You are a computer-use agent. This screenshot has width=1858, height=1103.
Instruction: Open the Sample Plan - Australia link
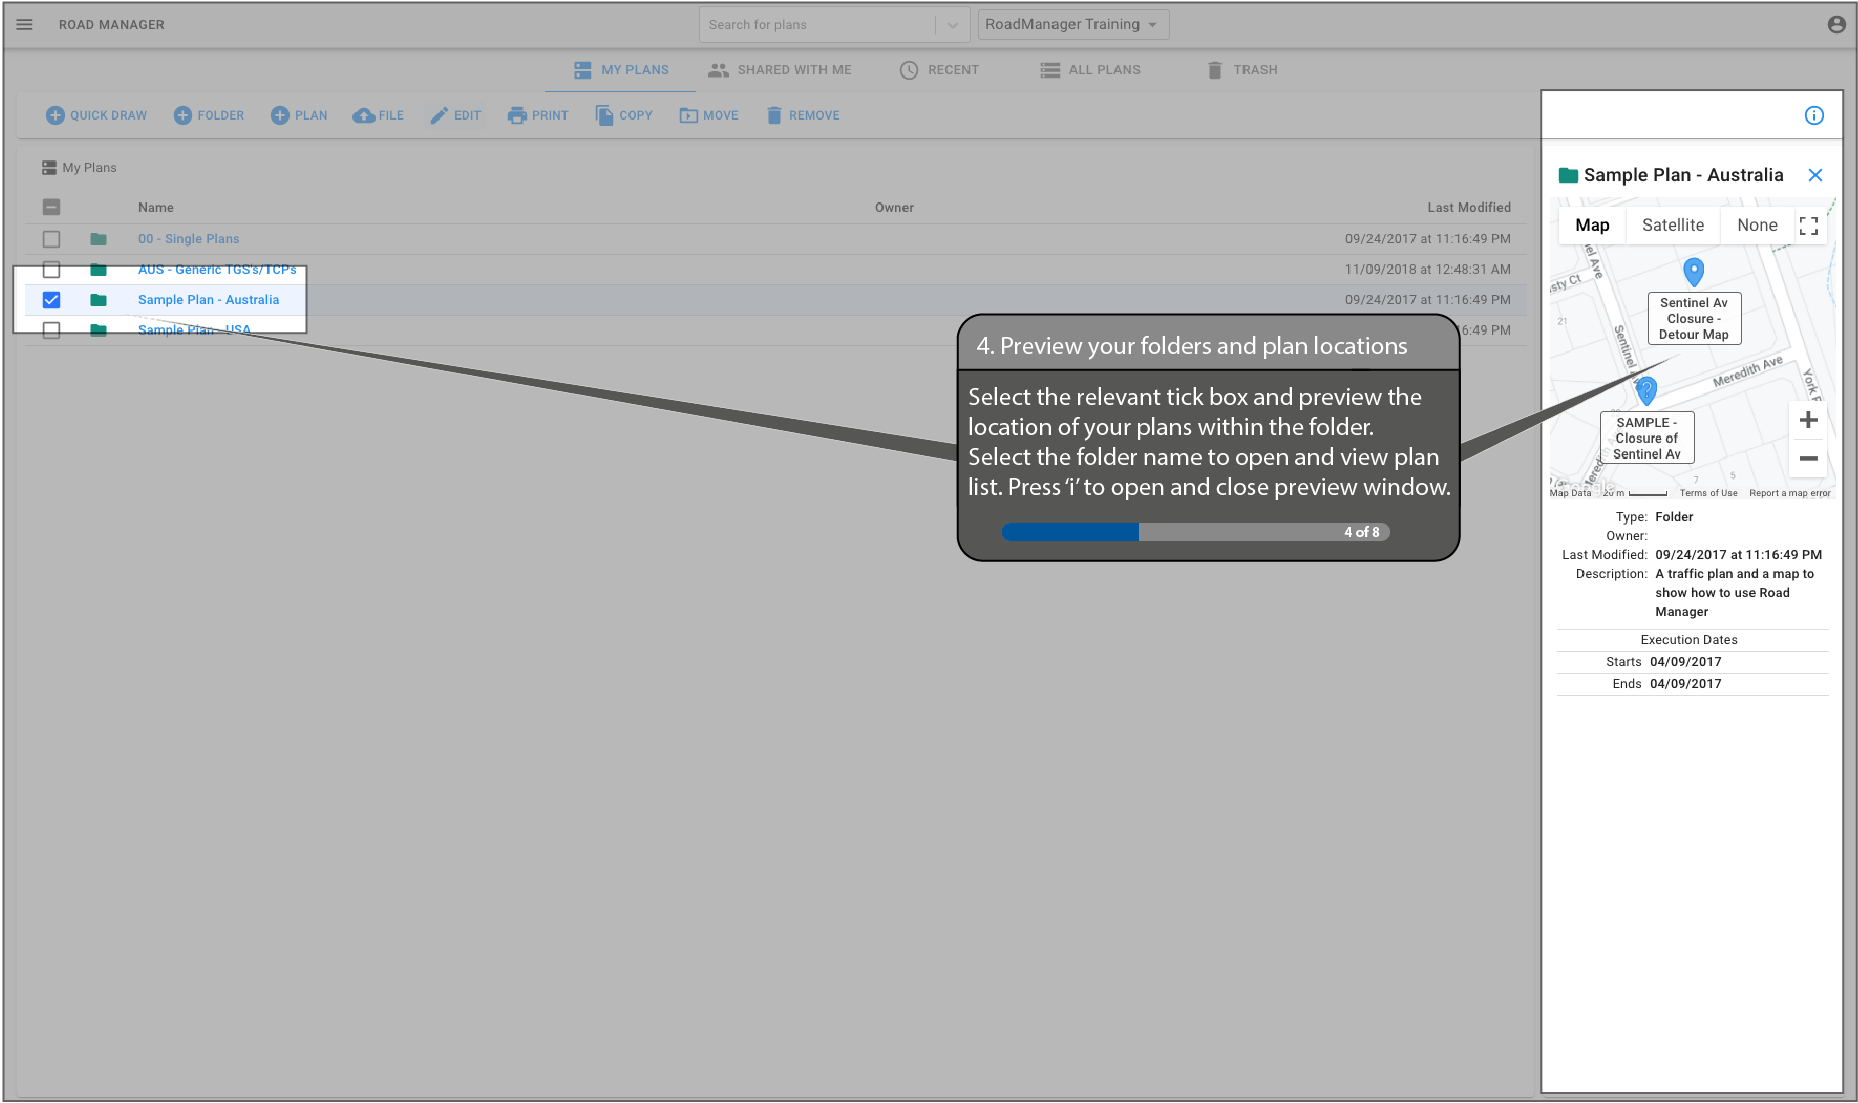click(x=208, y=300)
